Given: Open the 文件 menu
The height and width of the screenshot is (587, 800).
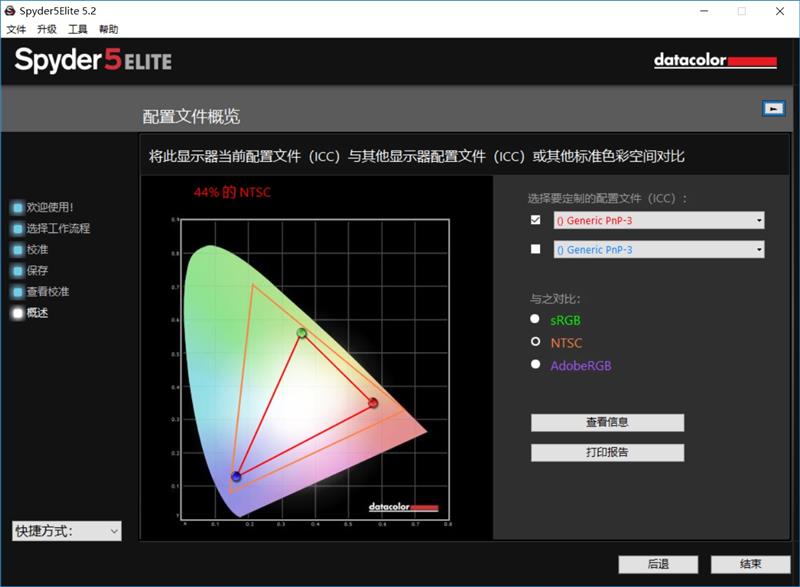Looking at the screenshot, I should pyautogui.click(x=17, y=29).
